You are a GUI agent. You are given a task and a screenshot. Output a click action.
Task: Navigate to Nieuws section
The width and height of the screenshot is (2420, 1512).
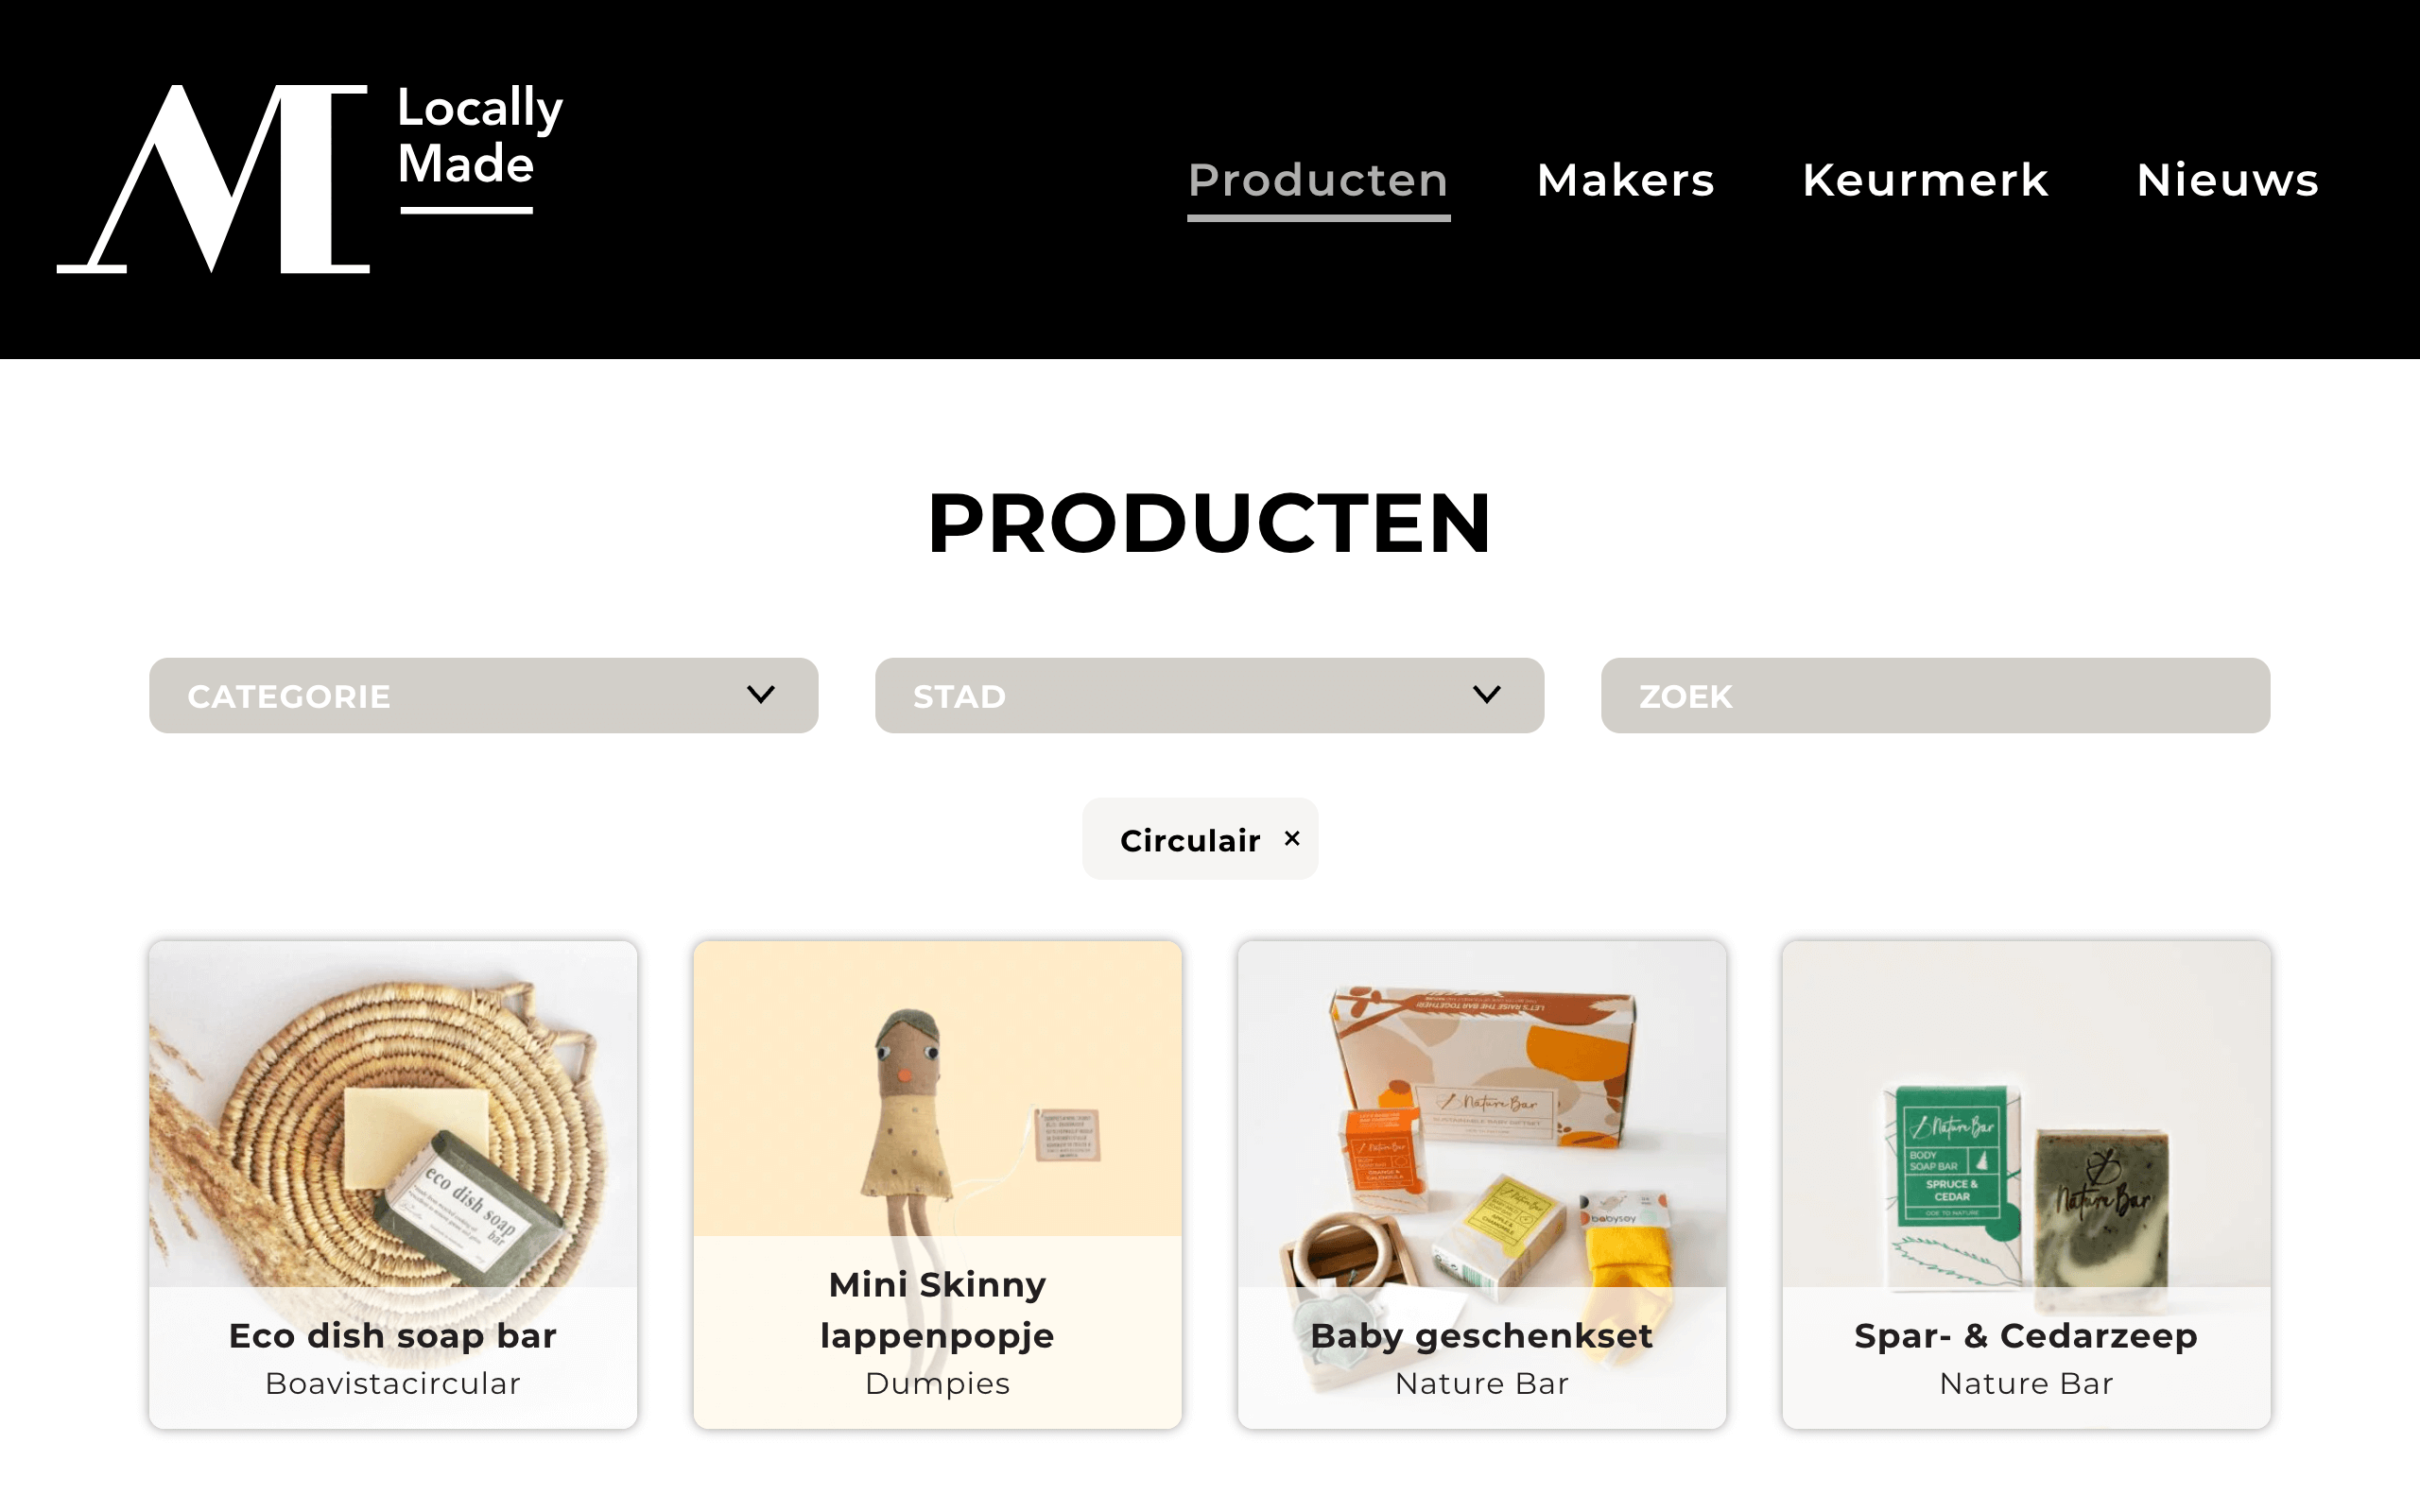click(x=2227, y=181)
